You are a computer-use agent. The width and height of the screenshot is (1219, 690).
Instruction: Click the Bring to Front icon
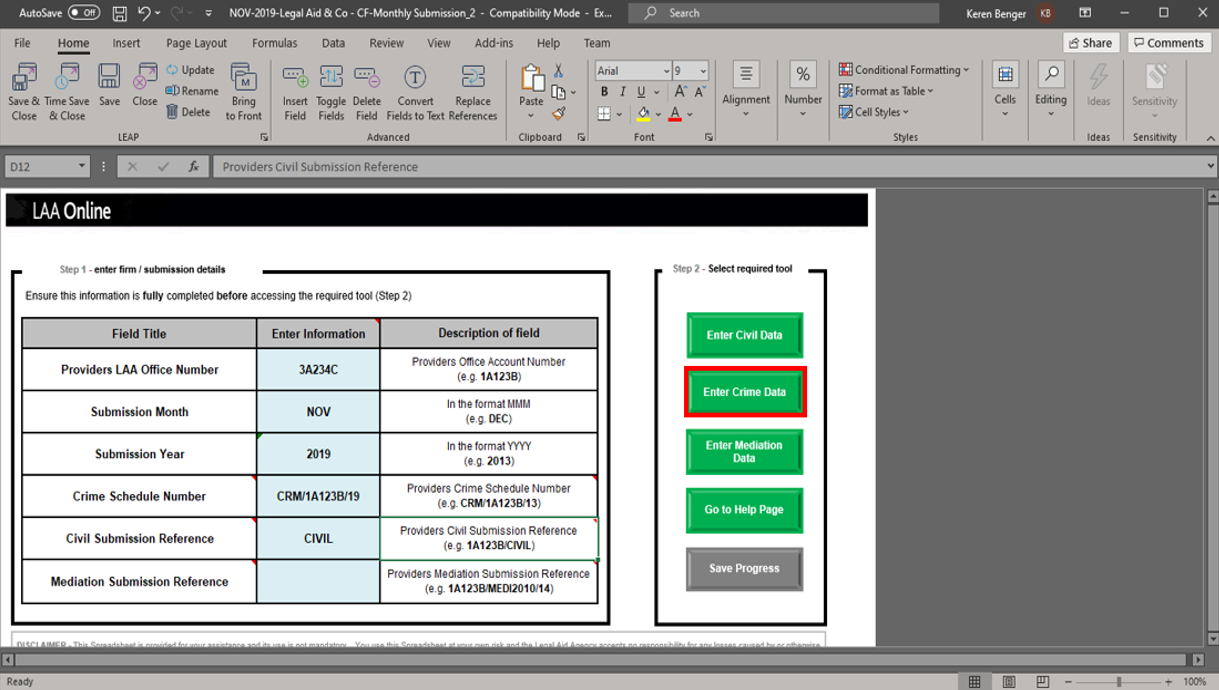(244, 78)
